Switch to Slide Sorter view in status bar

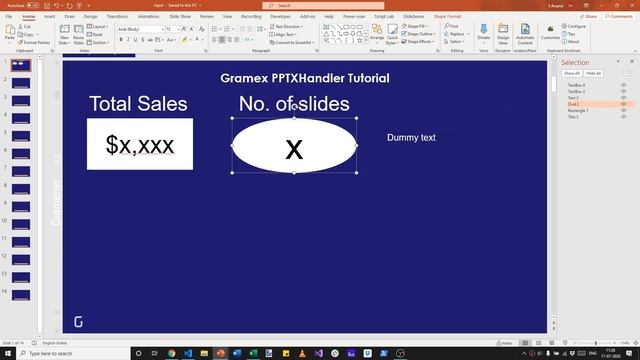539,343
